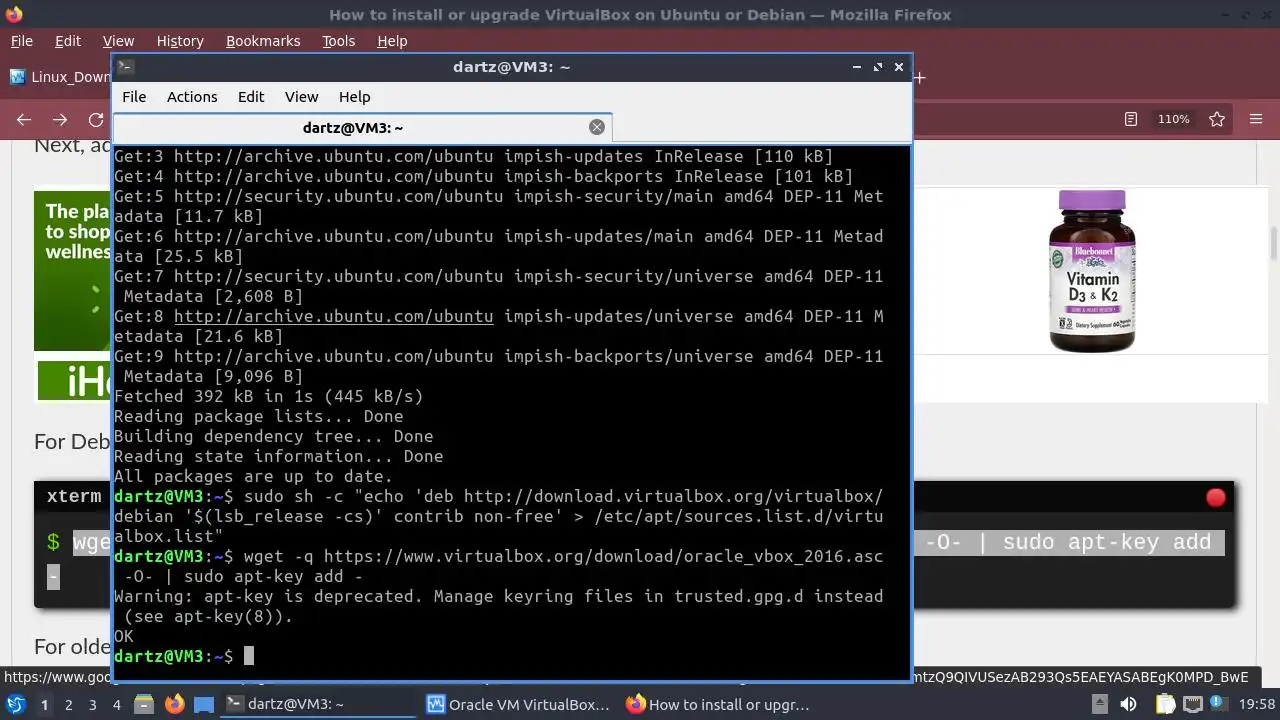Image resolution: width=1280 pixels, height=720 pixels.
Task: Activate dartz@VM3 terminal taskbar entry
Action: pyautogui.click(x=319, y=704)
